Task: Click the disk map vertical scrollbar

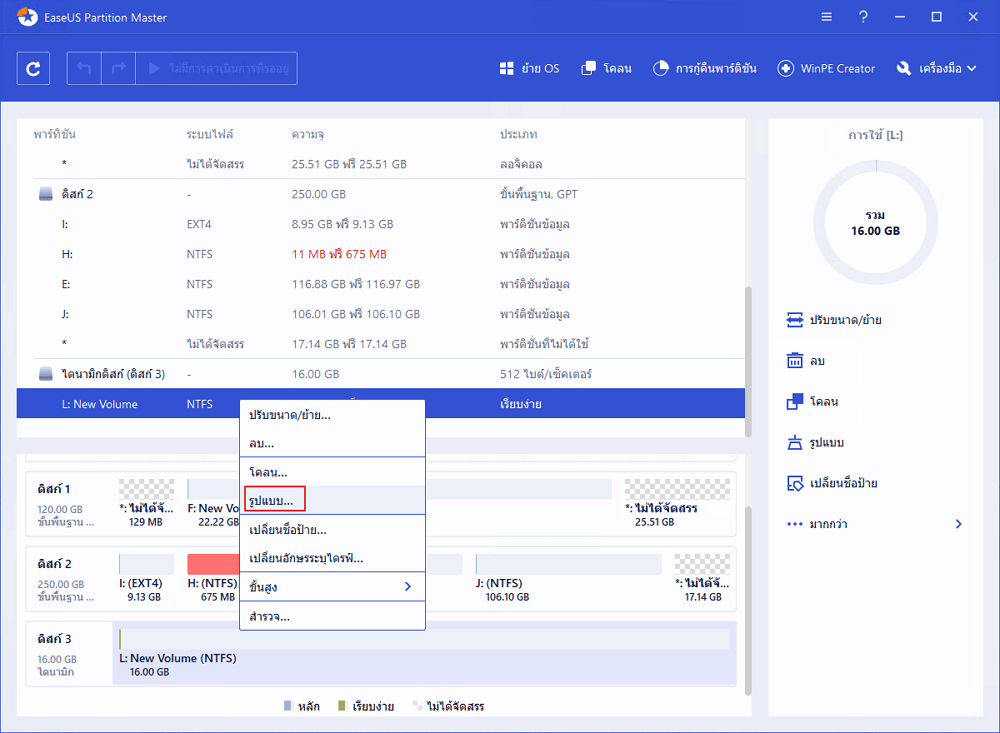Action: [x=748, y=600]
